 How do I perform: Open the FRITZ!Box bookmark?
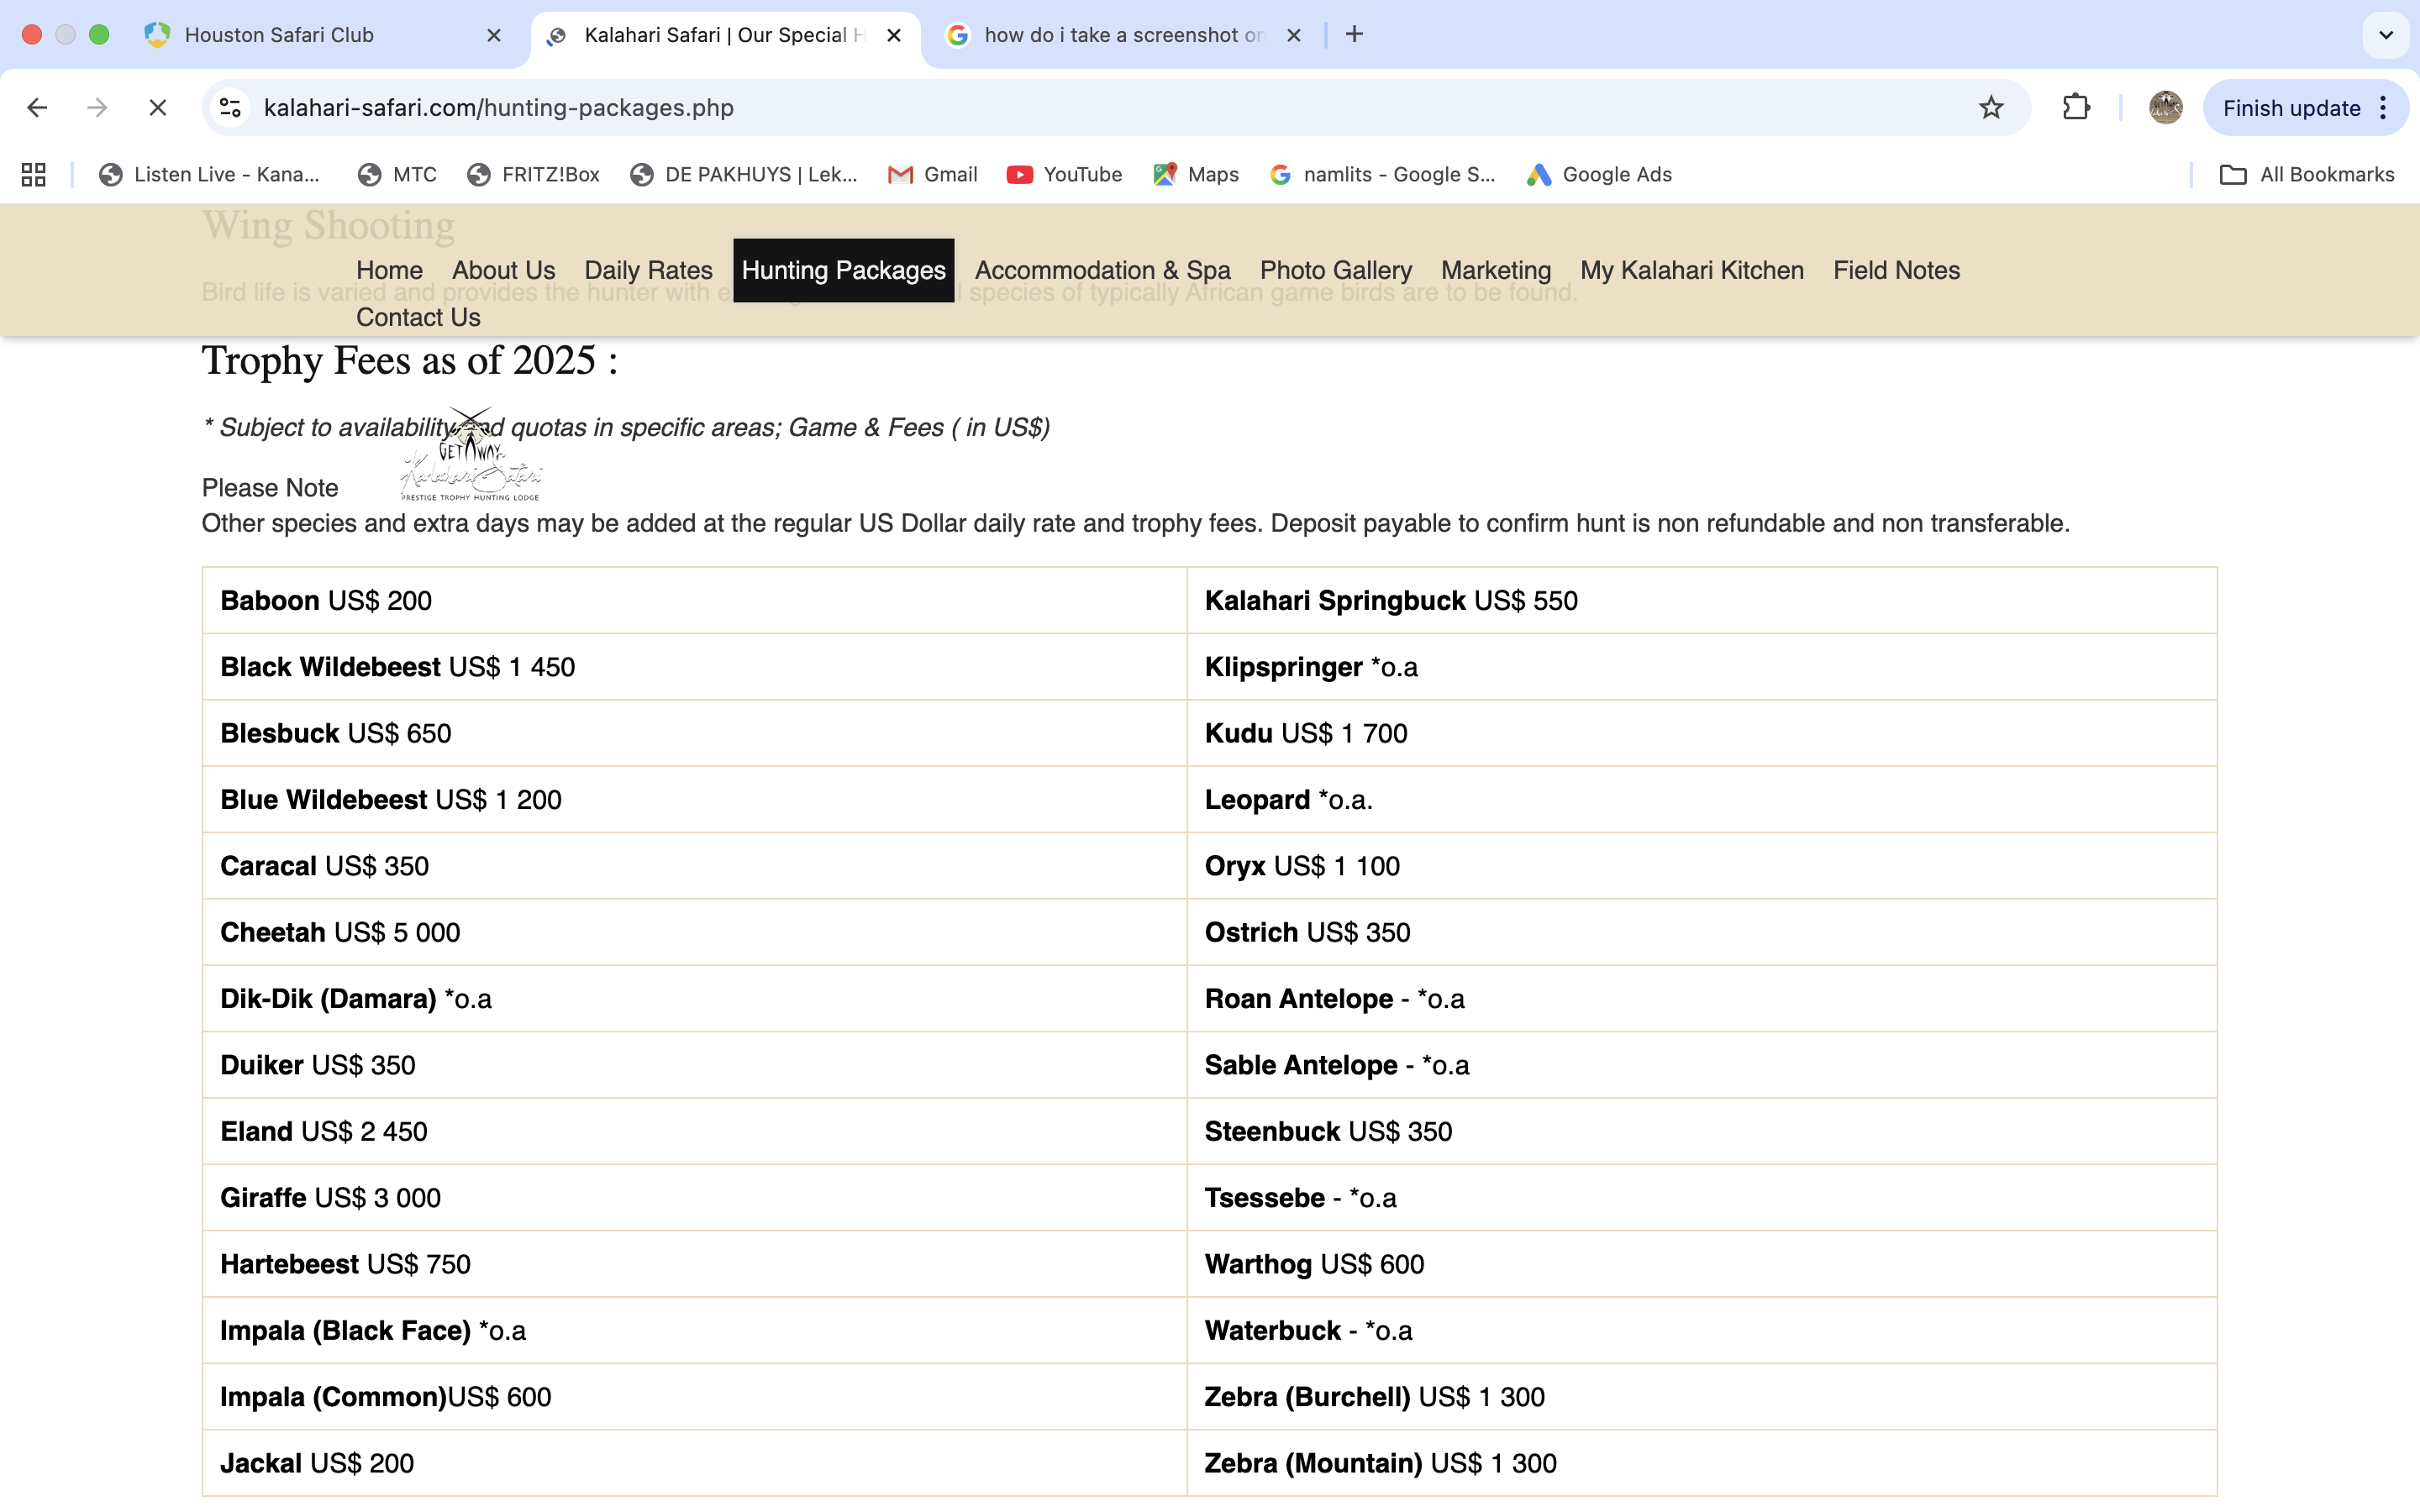[x=534, y=175]
